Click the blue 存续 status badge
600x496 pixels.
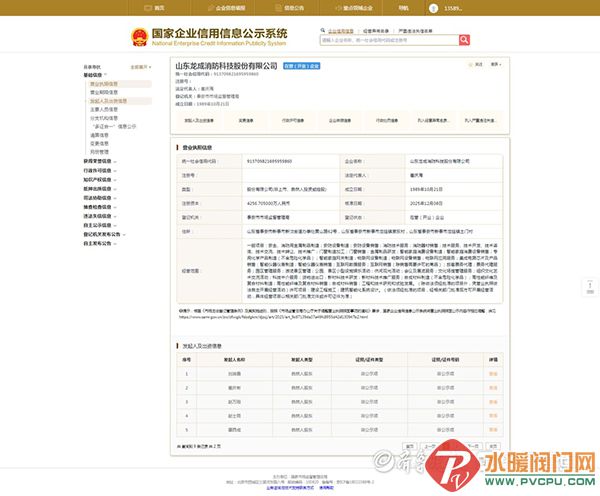(x=302, y=66)
